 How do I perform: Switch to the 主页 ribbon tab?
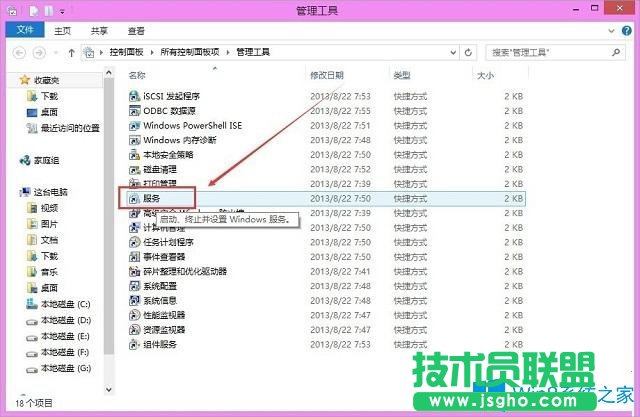click(62, 31)
